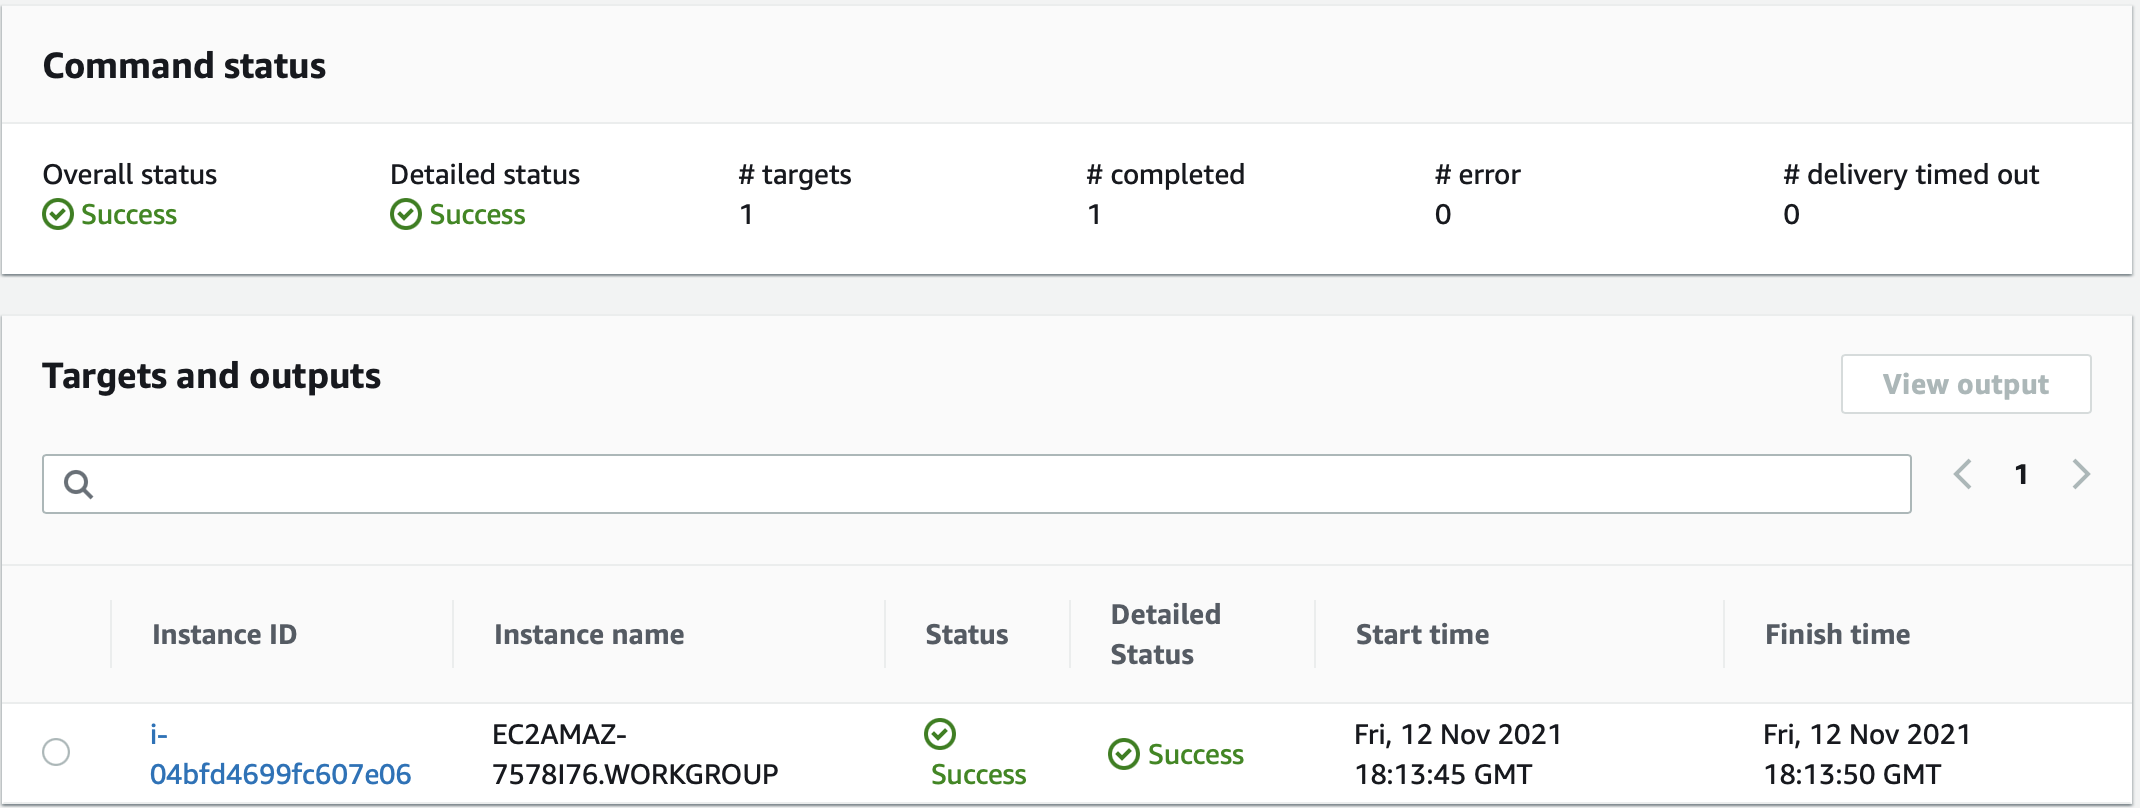The width and height of the screenshot is (2140, 808).
Task: Click the Targets and outputs section heading
Action: coord(211,376)
